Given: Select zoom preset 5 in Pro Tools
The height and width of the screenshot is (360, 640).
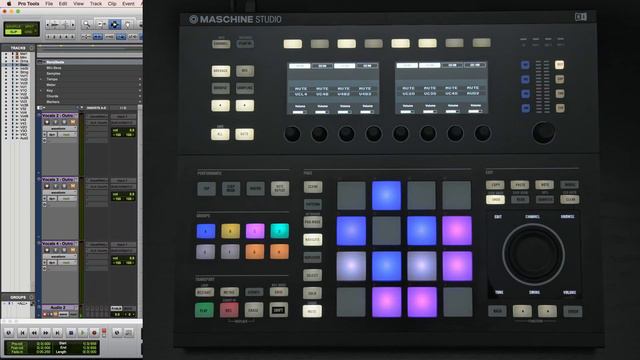Looking at the screenshot, I should coord(73,37).
